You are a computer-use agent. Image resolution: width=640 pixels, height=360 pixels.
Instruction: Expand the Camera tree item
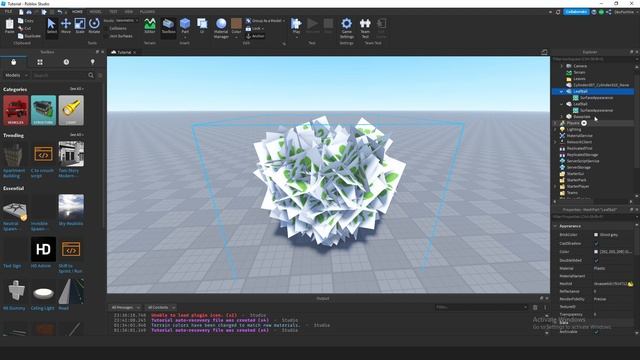tap(562, 66)
